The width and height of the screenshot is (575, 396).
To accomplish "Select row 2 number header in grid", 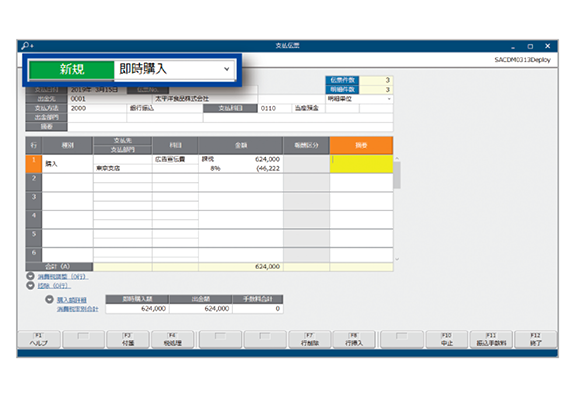I will tap(34, 182).
